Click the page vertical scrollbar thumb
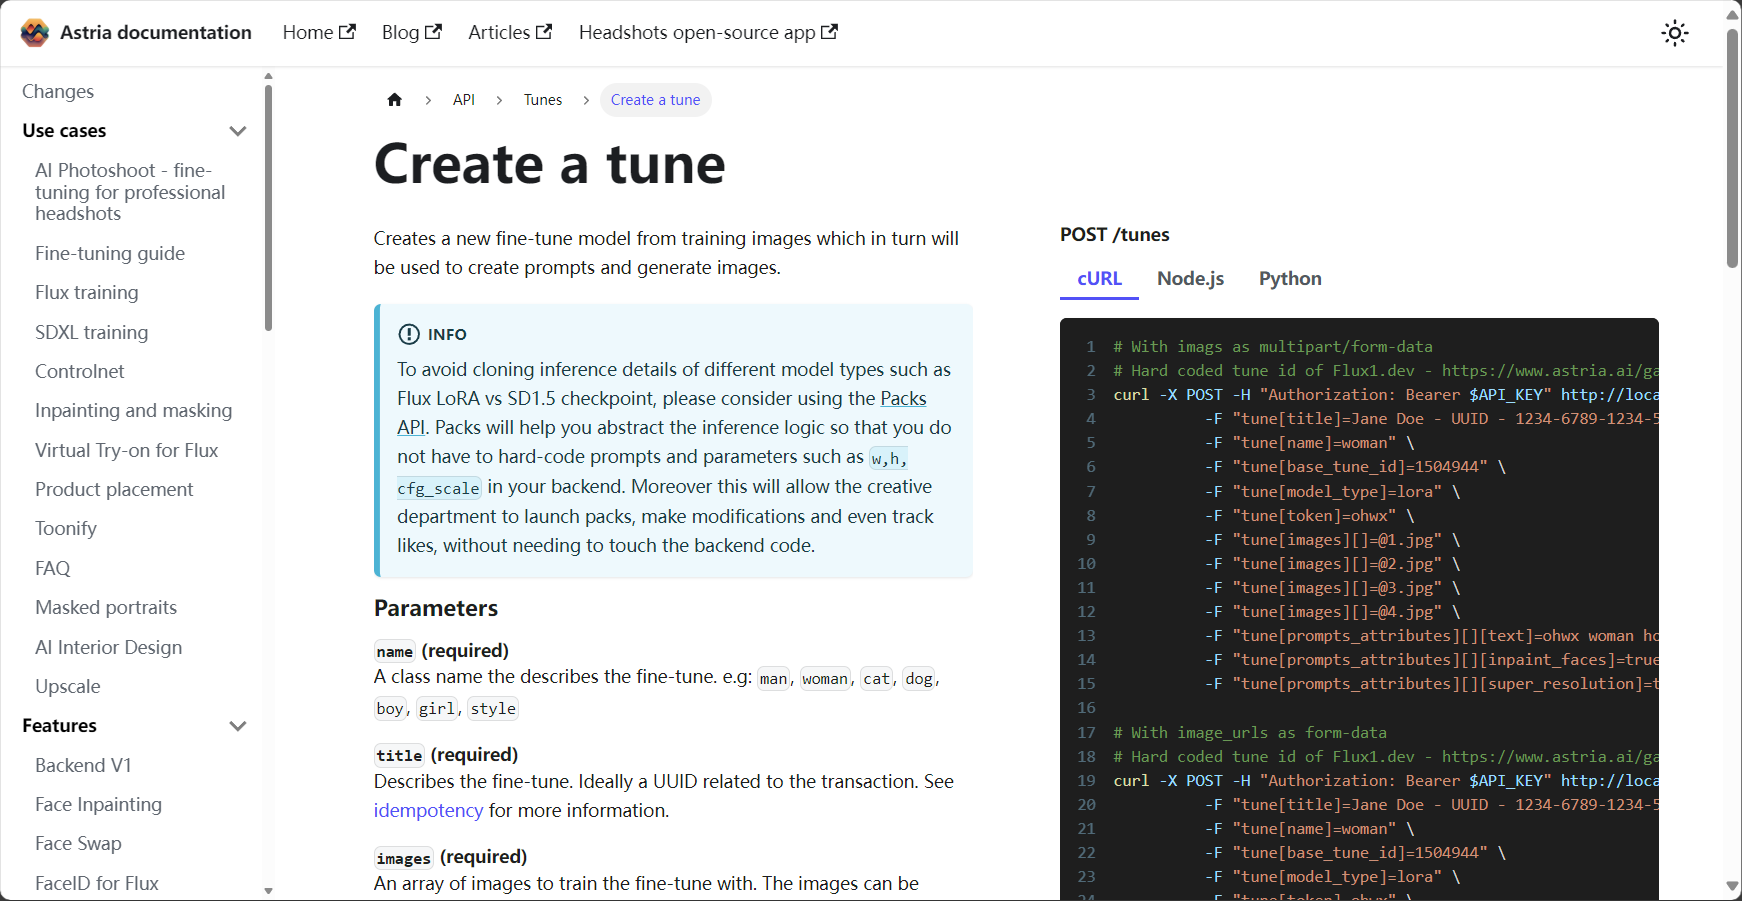The image size is (1742, 901). click(1733, 148)
